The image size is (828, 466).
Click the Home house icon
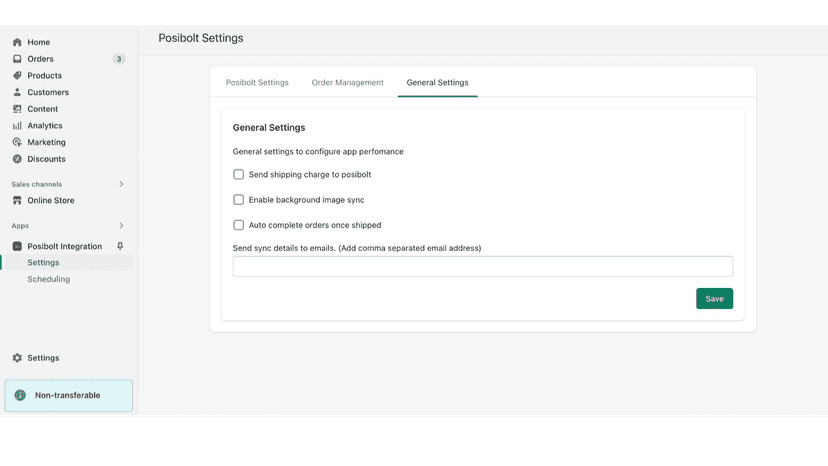(x=17, y=42)
